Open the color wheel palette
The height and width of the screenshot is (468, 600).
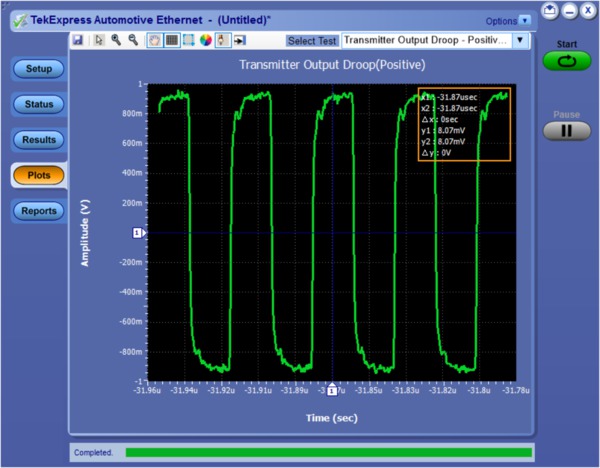[x=205, y=40]
